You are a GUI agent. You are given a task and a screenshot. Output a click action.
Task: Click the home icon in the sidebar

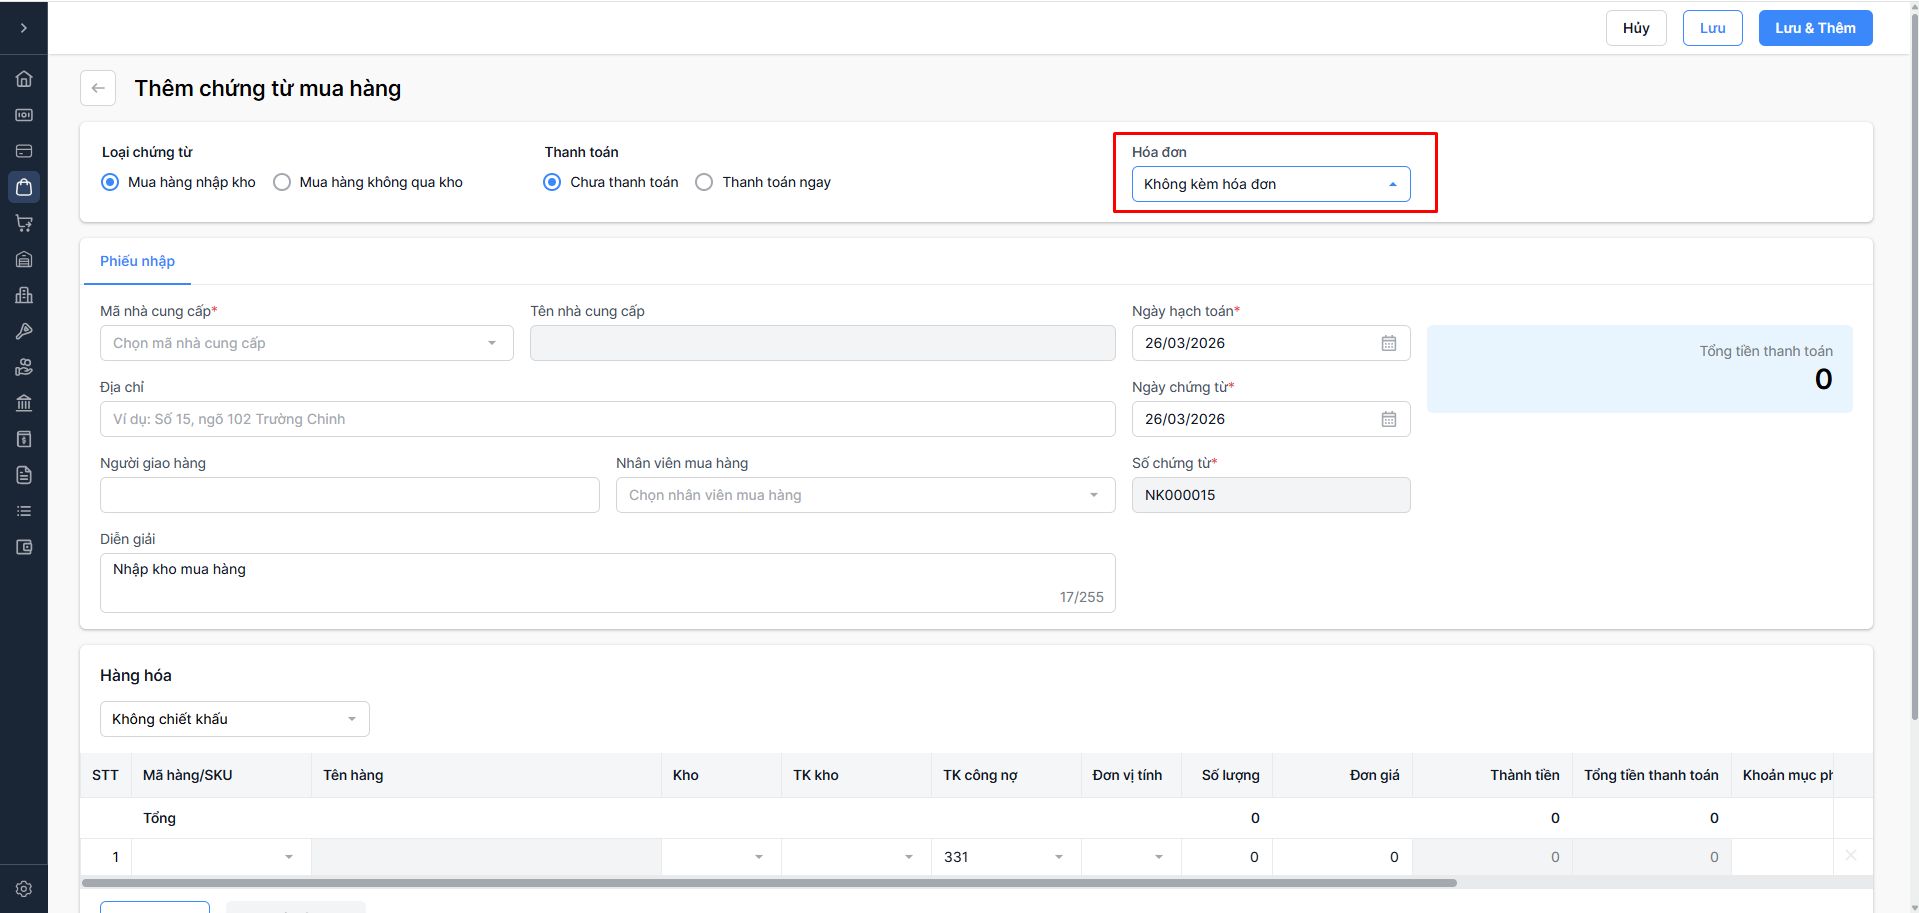click(x=24, y=79)
